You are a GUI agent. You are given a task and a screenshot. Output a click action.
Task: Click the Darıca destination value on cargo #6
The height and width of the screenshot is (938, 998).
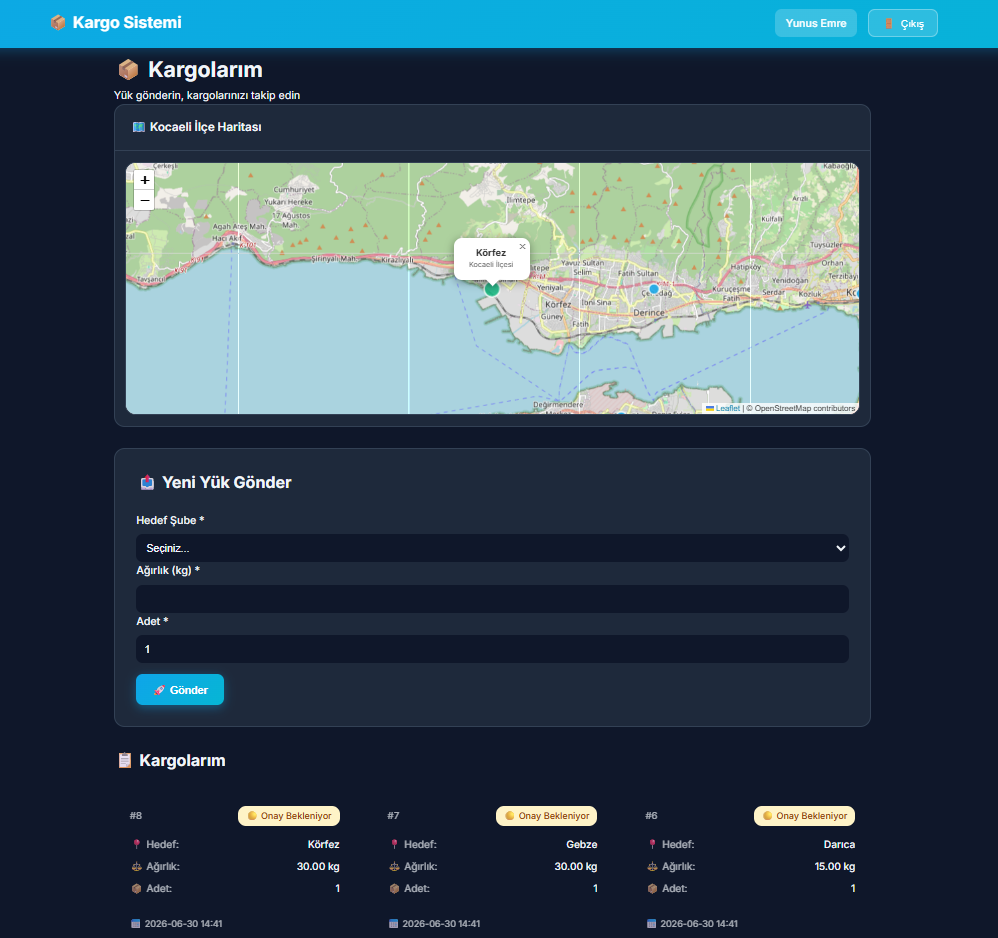840,844
